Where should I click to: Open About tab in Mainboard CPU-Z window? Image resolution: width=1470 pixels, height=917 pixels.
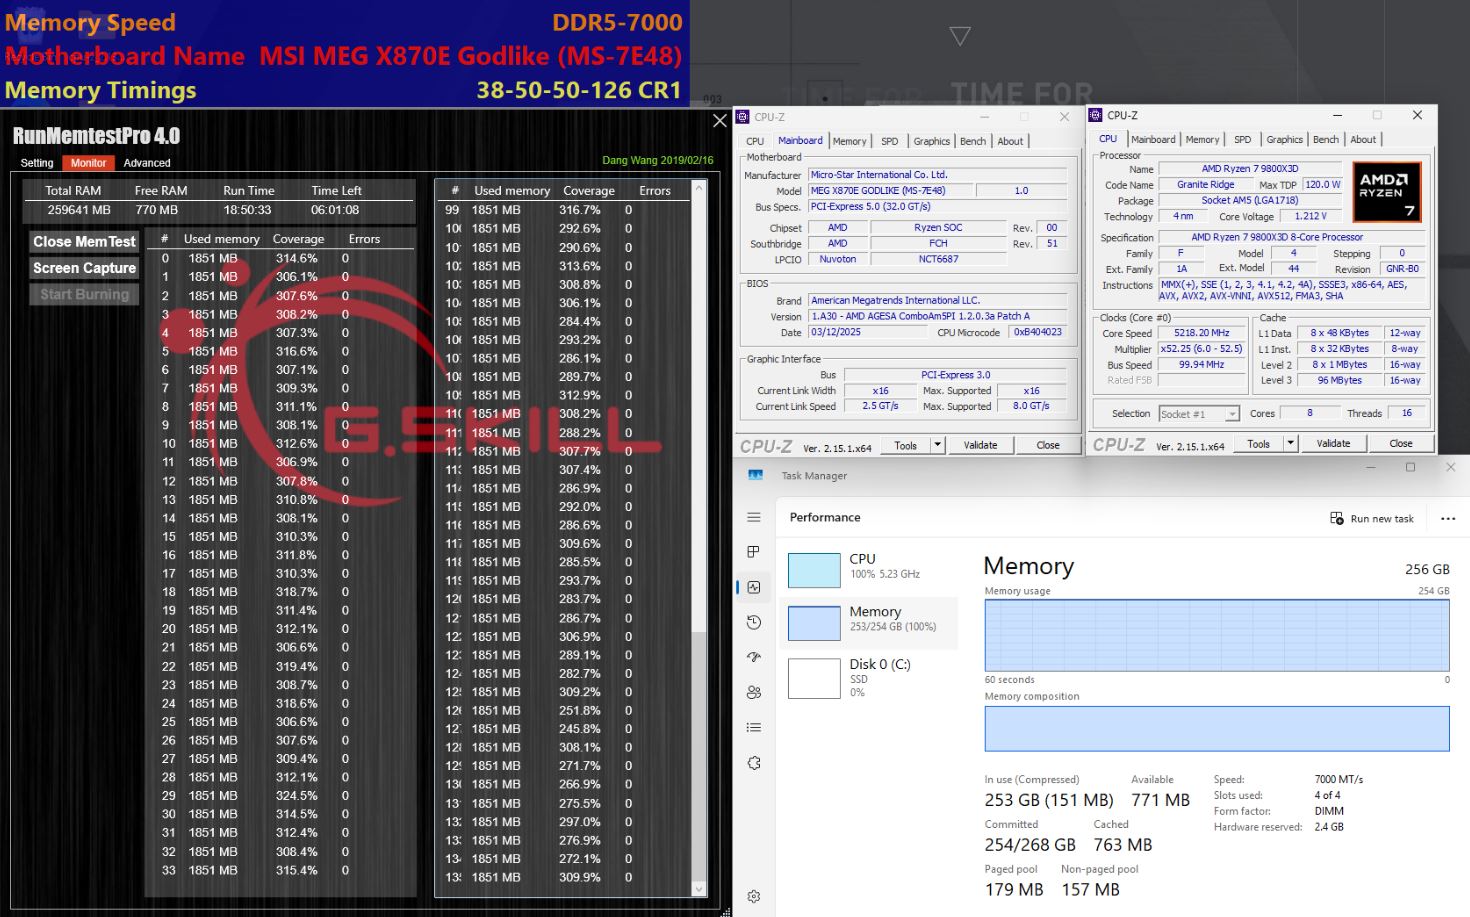click(1010, 141)
